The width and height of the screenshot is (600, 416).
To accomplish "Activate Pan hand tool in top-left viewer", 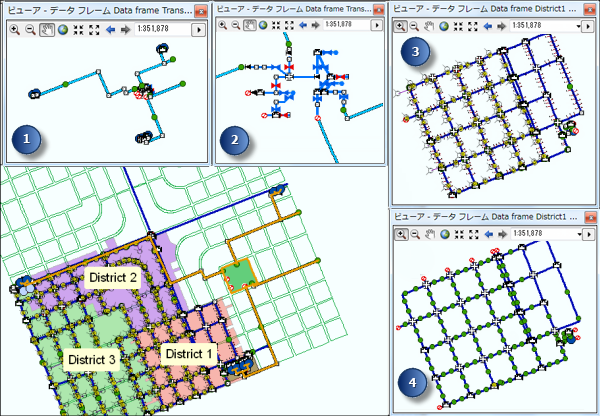I will click(47, 29).
